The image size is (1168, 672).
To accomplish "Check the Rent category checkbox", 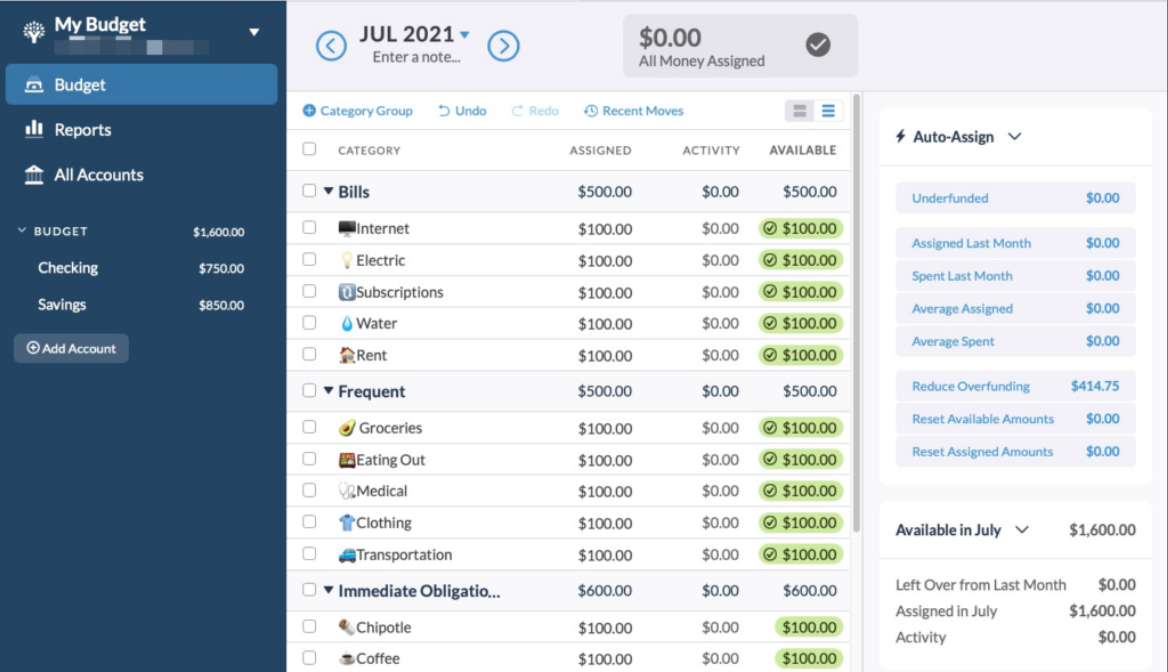I will tap(309, 354).
